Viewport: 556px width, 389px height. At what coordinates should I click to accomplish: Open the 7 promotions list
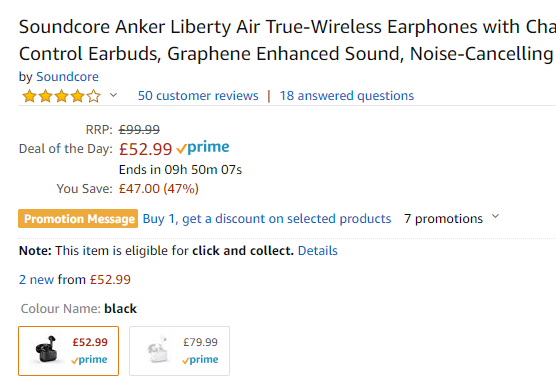[x=443, y=219]
